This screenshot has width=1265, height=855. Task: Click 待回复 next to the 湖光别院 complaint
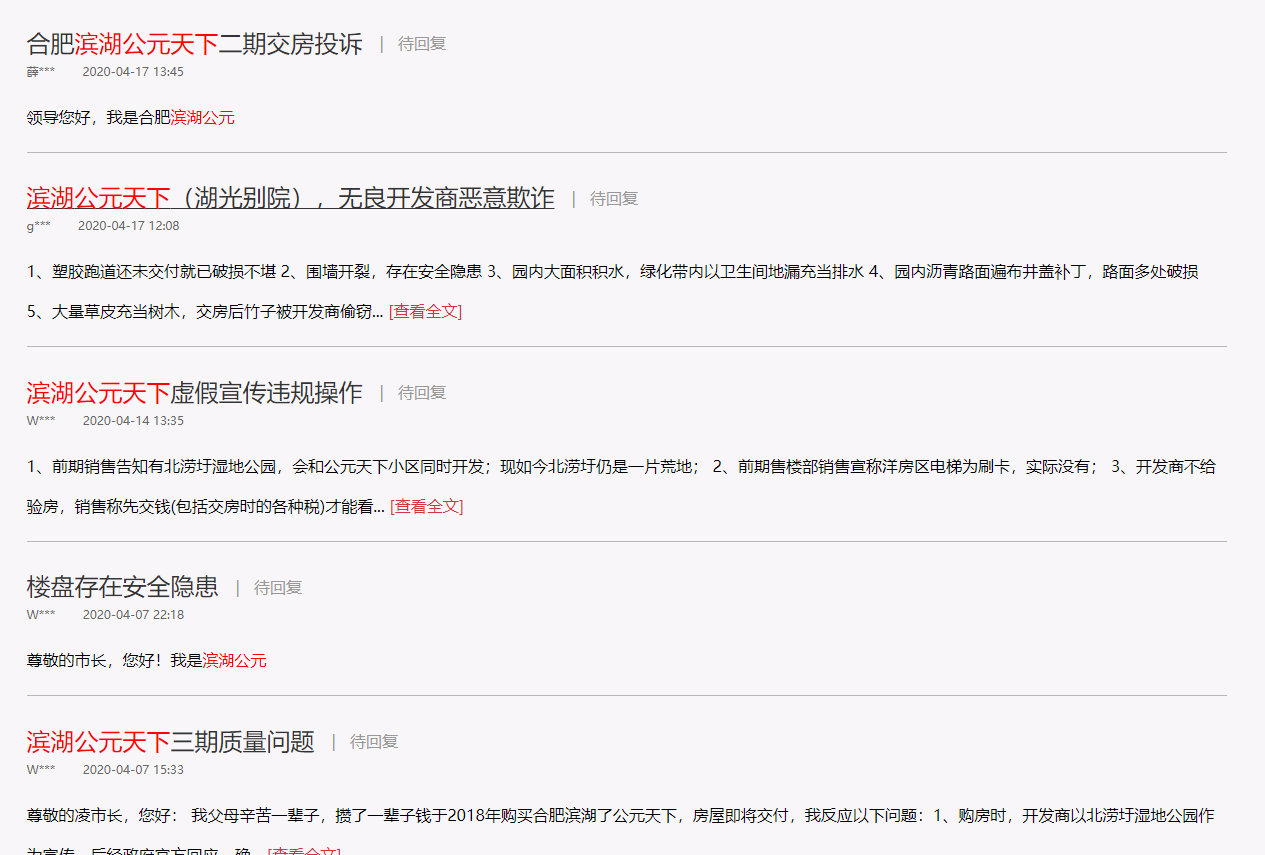coord(614,198)
